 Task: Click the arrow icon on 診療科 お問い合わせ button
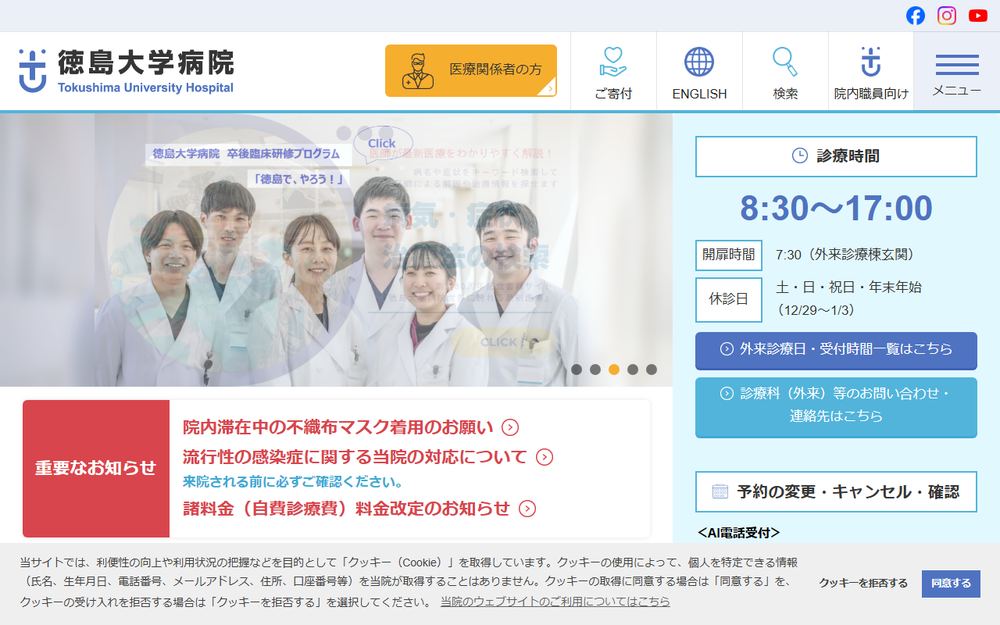pyautogui.click(x=726, y=393)
